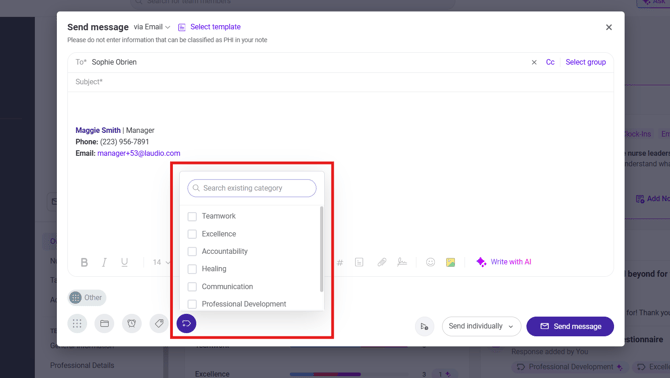Open the grid icon at the bottom left
The width and height of the screenshot is (670, 378).
[77, 324]
